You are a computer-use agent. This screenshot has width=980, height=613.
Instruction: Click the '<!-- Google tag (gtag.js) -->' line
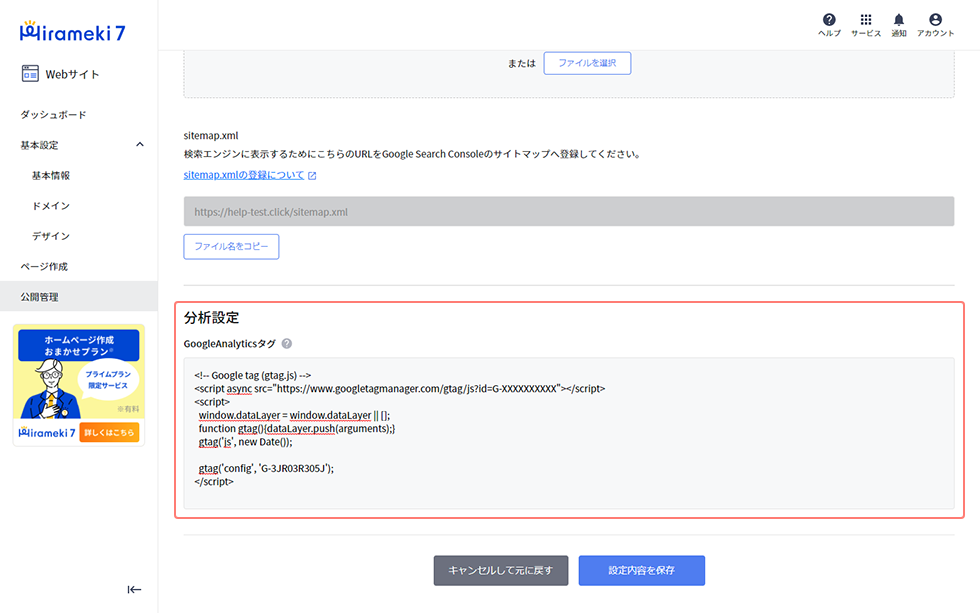[252, 375]
